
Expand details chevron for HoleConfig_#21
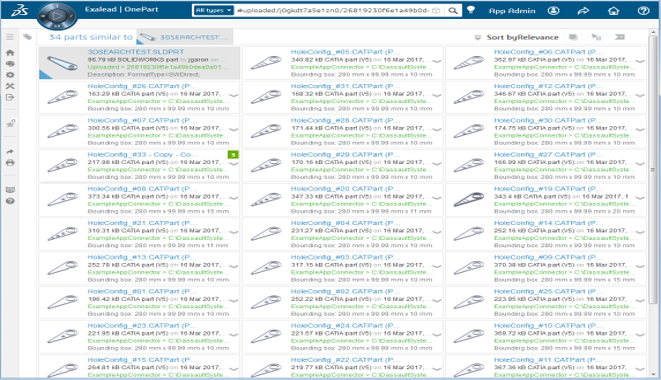tap(234, 232)
